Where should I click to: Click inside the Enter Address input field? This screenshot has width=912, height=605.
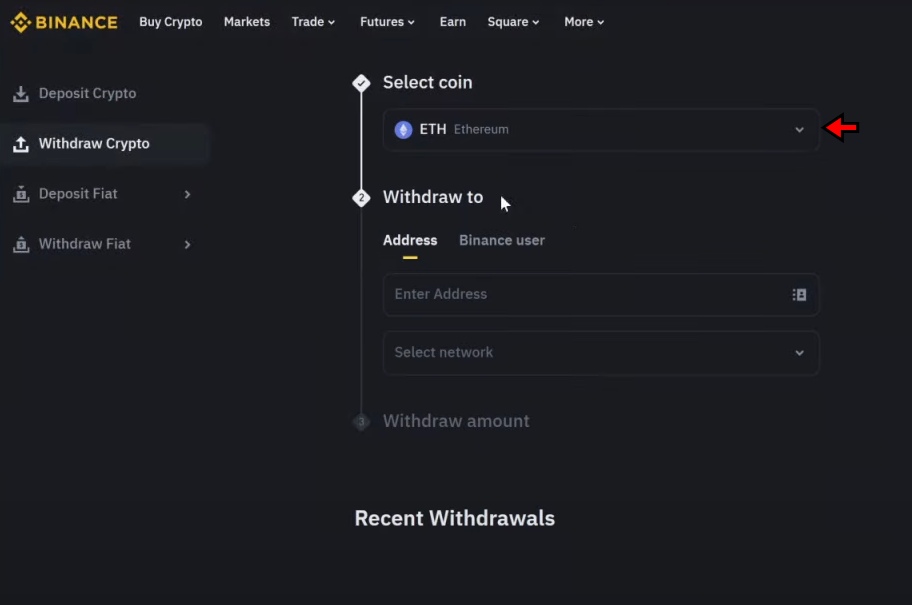click(x=550, y=294)
